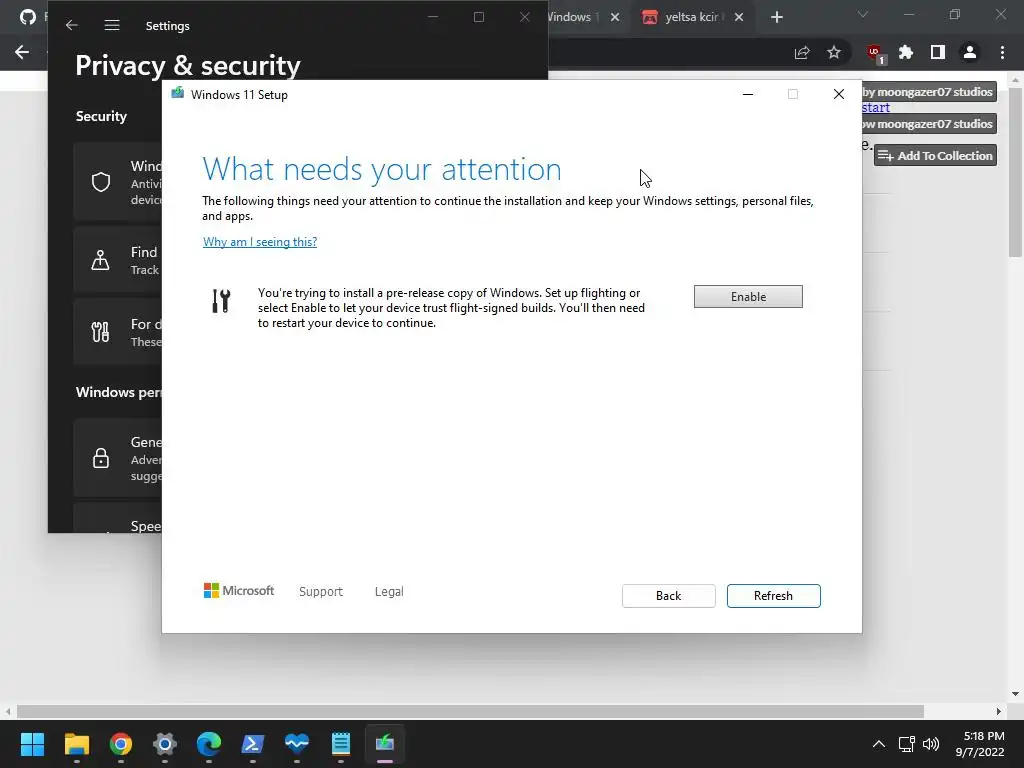
Task: Open the blue heartbeat app on taskbar
Action: point(296,744)
